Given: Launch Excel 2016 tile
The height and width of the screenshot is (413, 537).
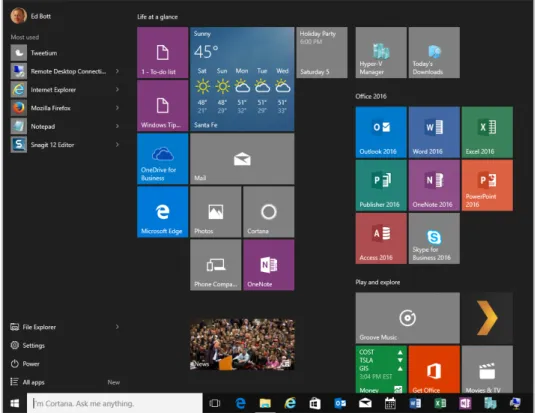Looking at the screenshot, I should pyautogui.click(x=487, y=132).
